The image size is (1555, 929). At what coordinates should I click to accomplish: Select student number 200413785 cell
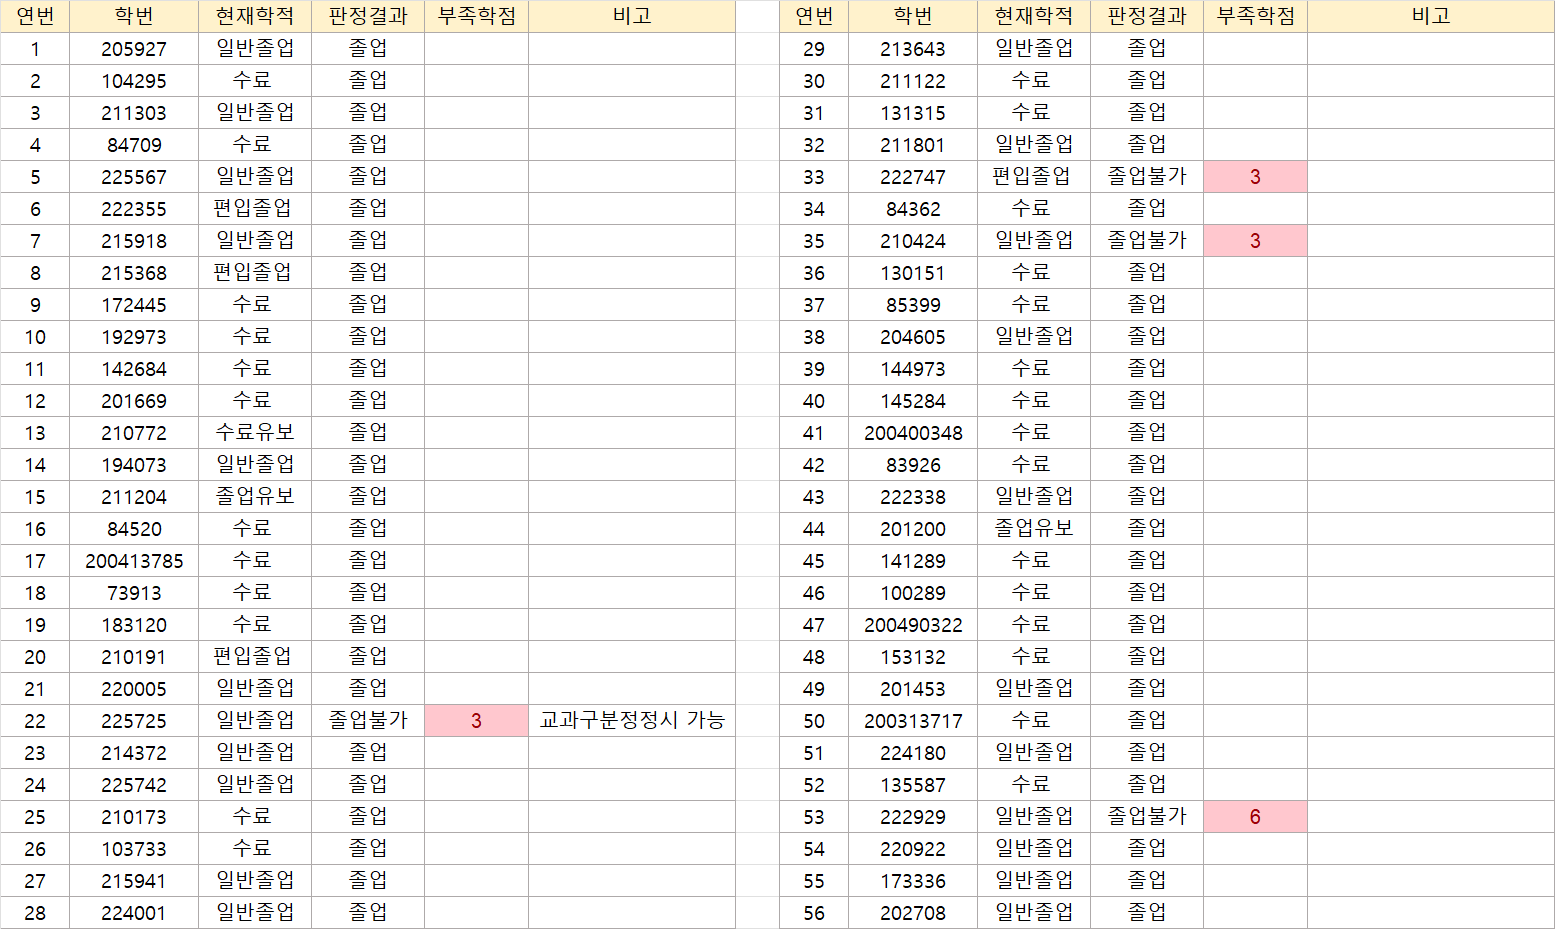134,561
